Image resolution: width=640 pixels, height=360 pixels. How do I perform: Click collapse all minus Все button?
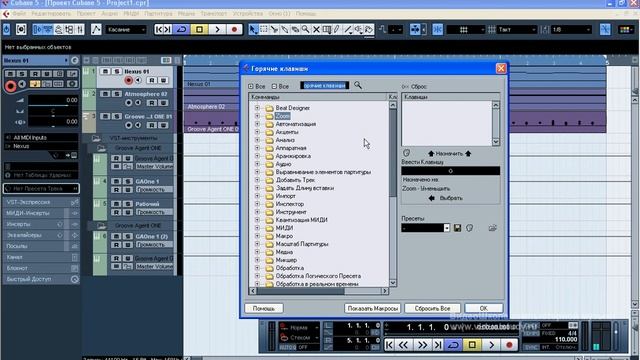[280, 87]
